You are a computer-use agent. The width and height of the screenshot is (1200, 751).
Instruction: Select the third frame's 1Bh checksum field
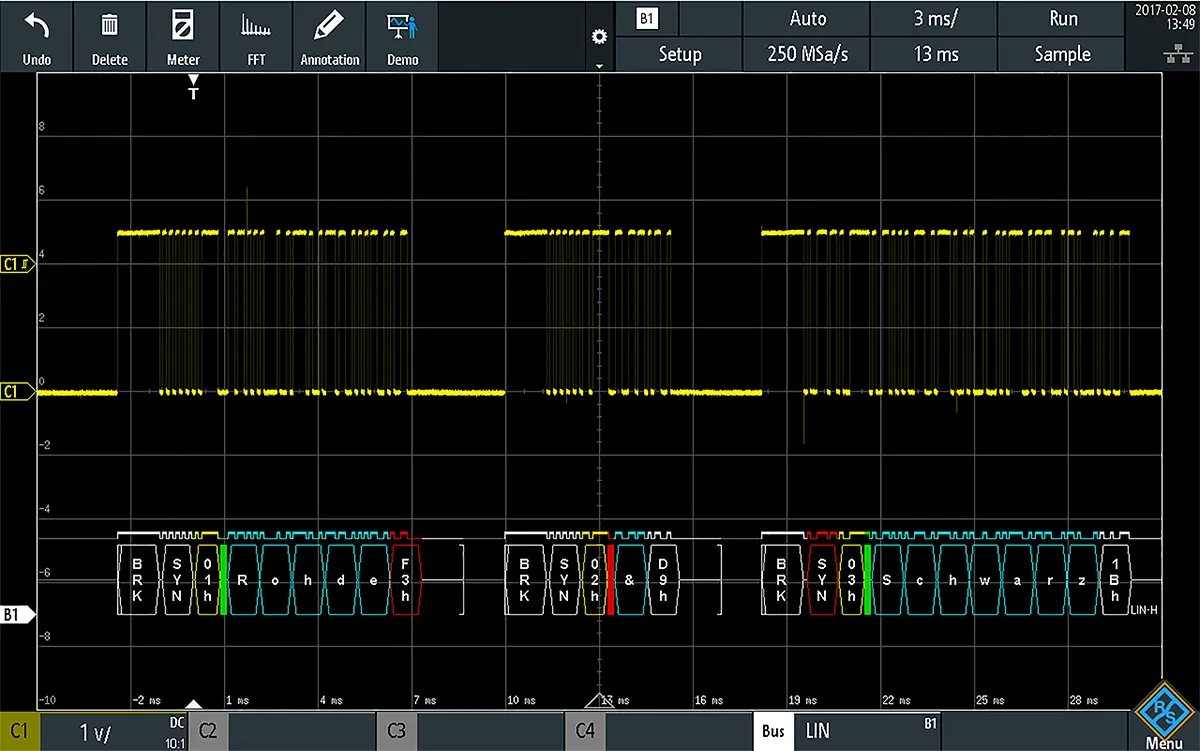coord(1117,579)
